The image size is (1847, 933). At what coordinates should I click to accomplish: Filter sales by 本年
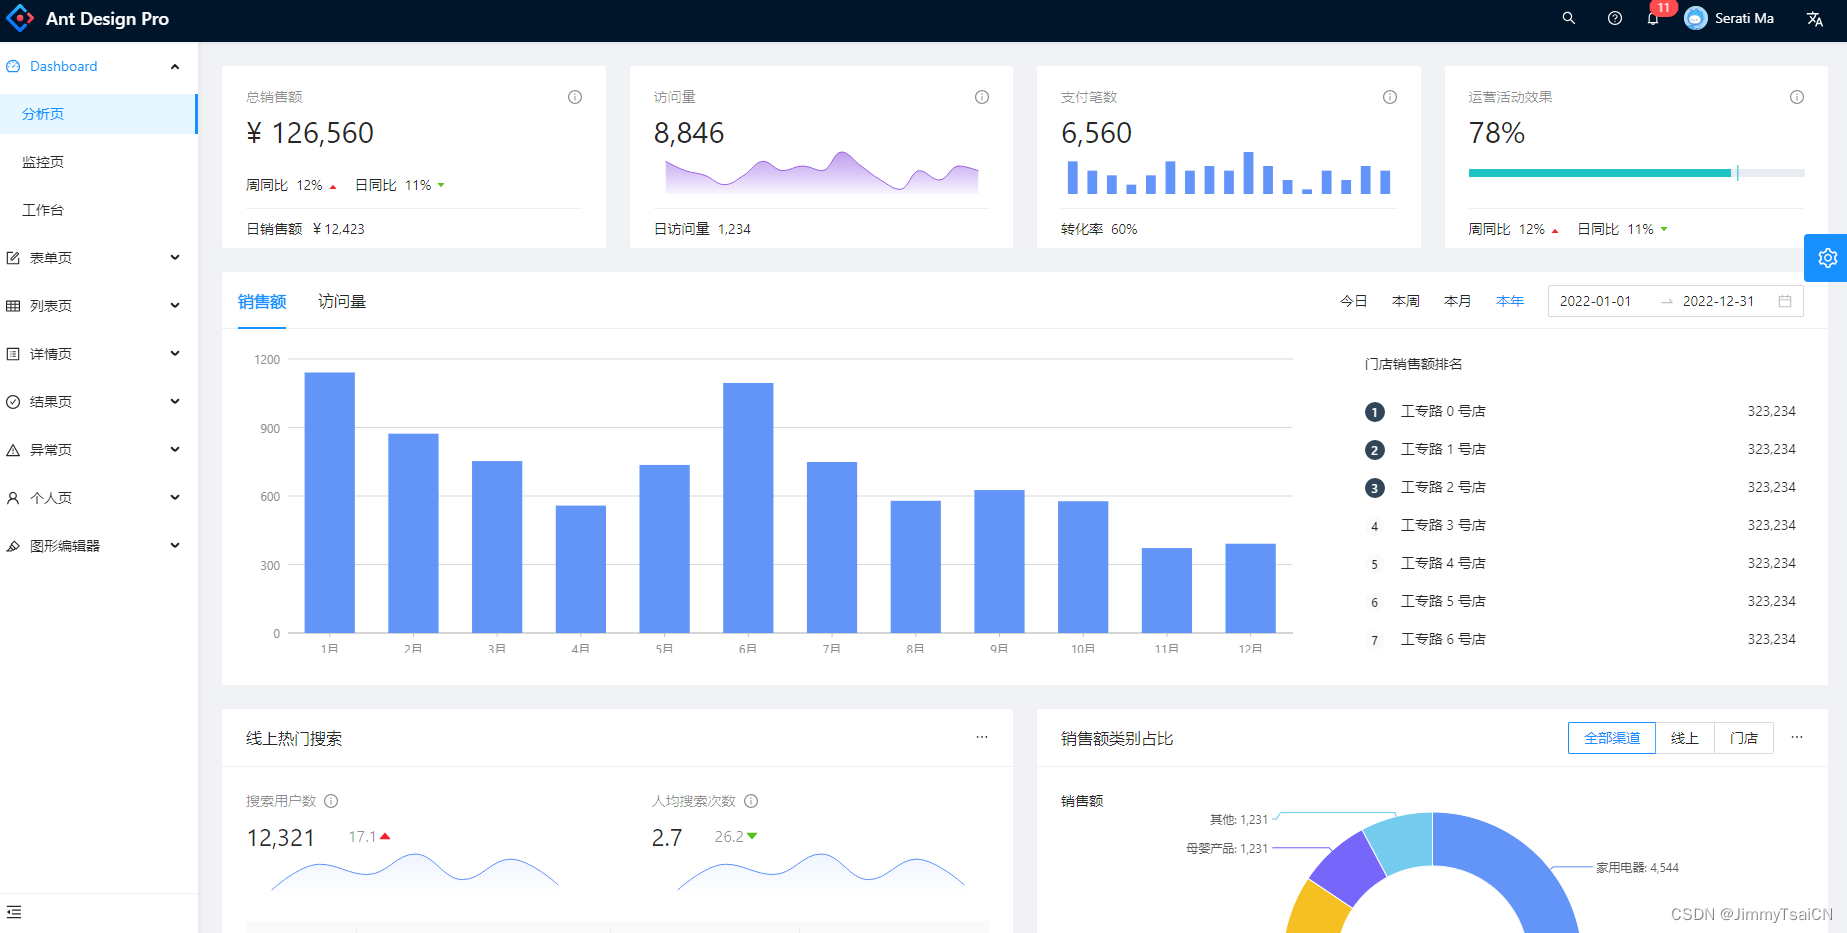tap(1510, 301)
